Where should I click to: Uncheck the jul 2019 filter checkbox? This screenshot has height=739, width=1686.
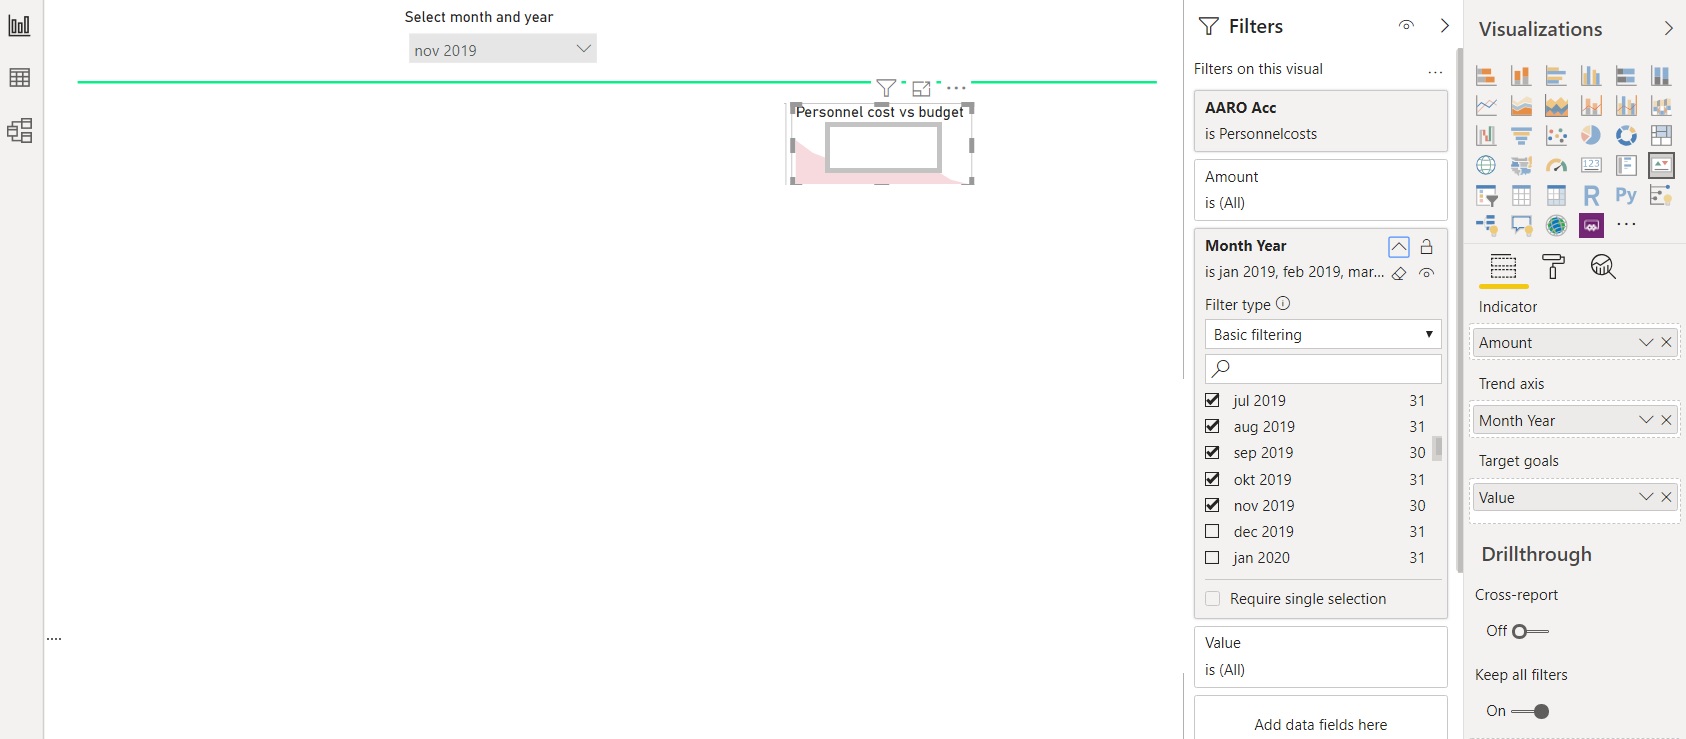coord(1212,400)
